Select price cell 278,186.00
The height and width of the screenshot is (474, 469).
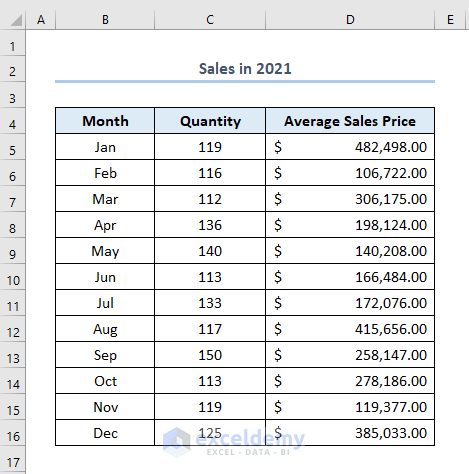point(350,381)
